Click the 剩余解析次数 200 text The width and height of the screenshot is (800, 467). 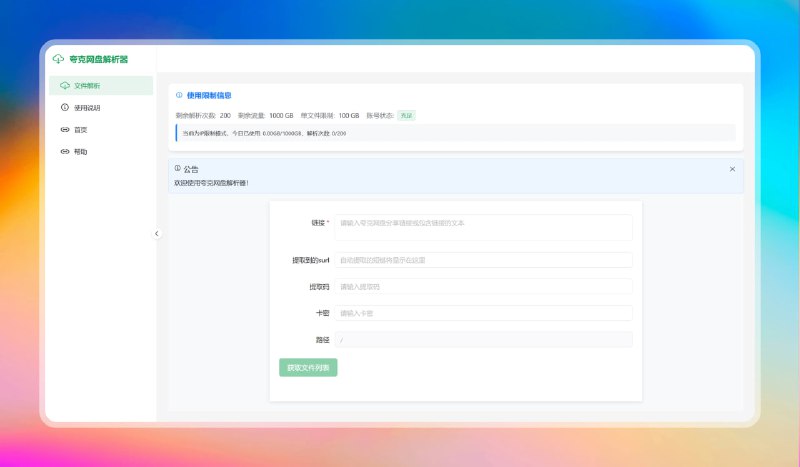(x=203, y=116)
